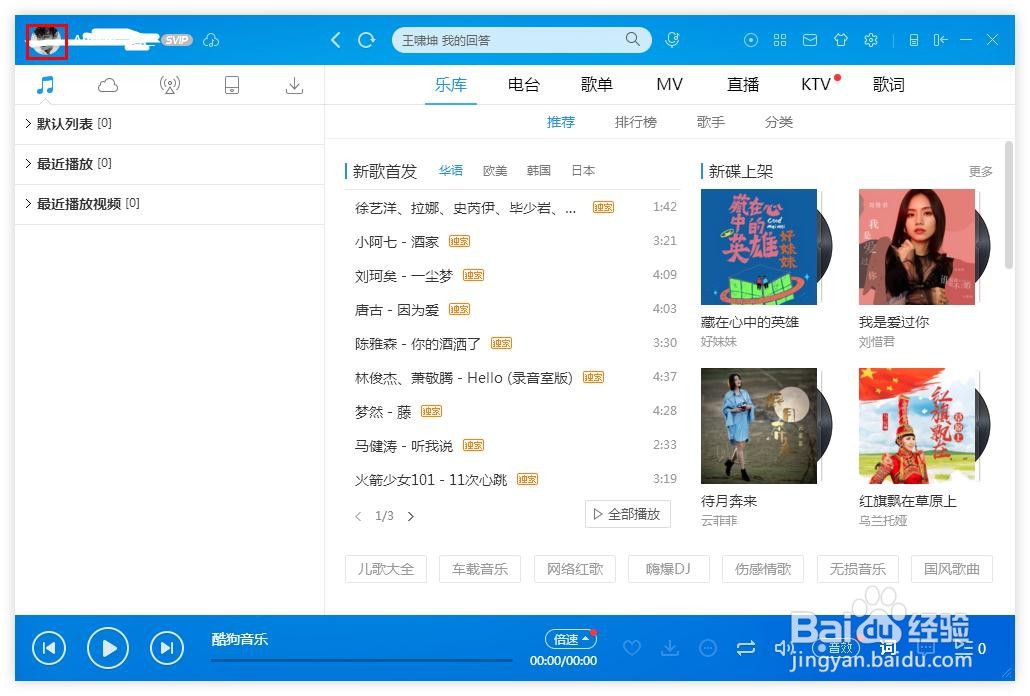Open the radio broadcast sidebar tab
Image resolution: width=1030 pixels, height=696 pixels.
pos(169,85)
